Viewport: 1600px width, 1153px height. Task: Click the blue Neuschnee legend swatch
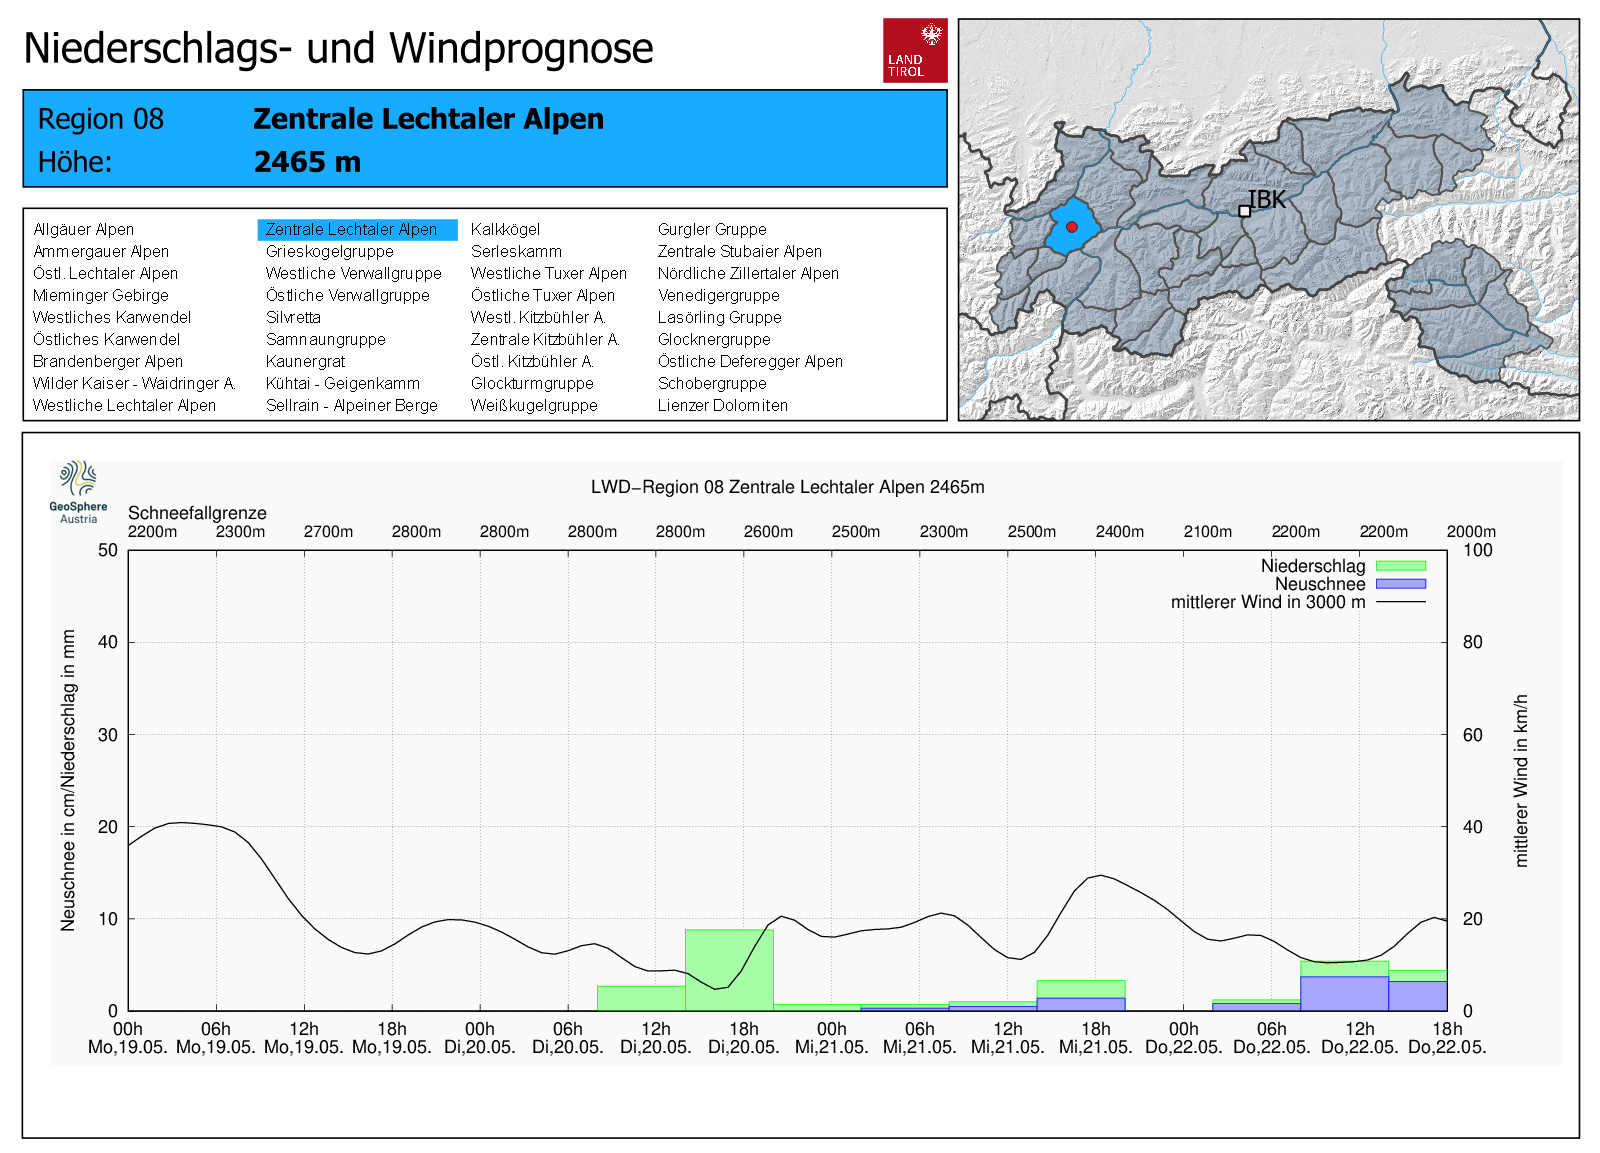point(1400,584)
